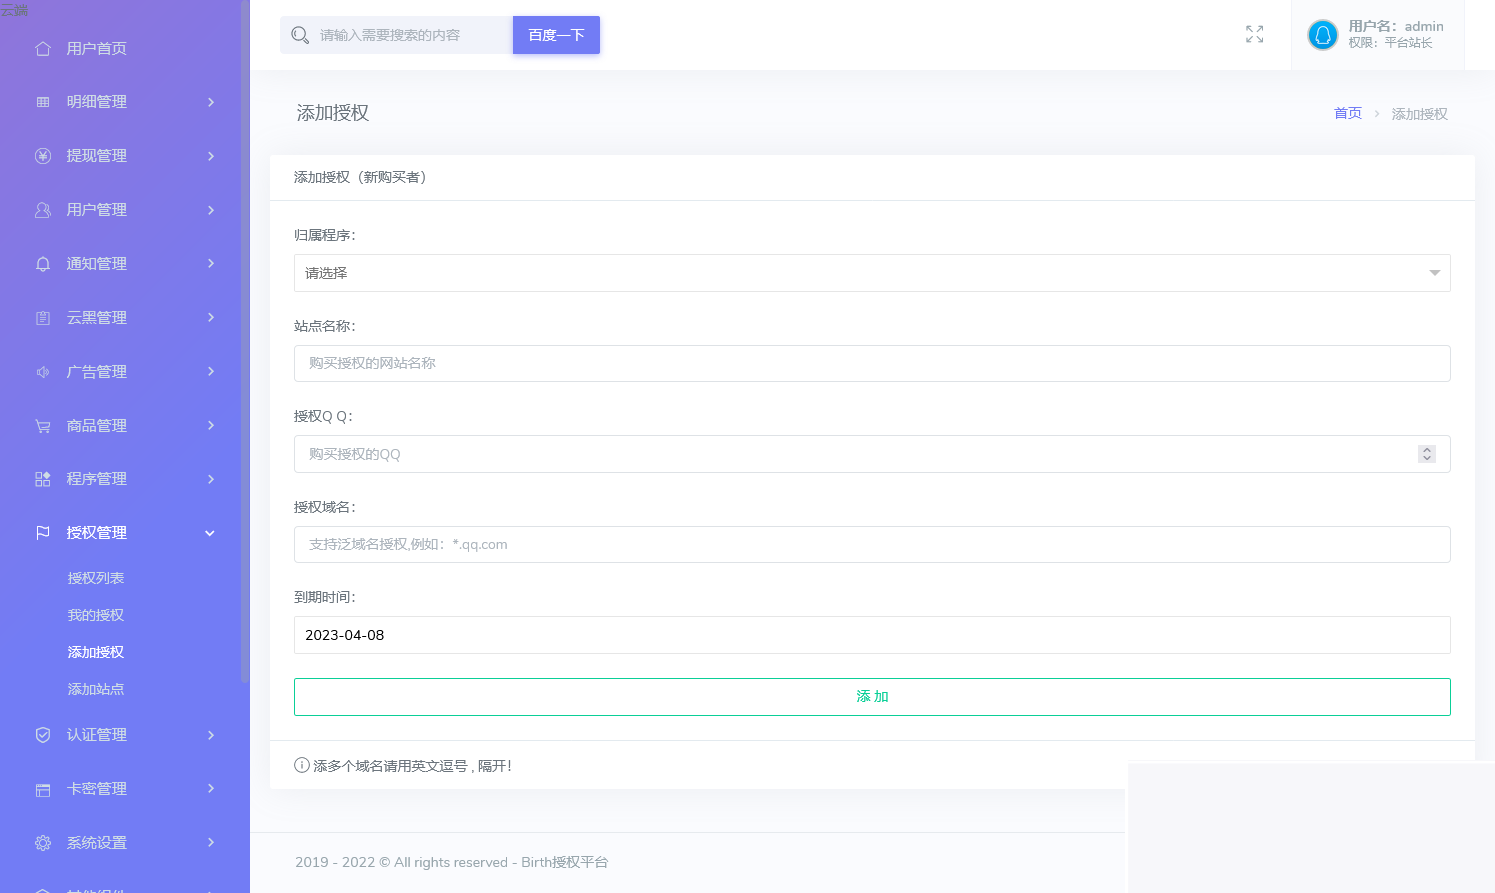Click the fullscreen toggle icon

[1254, 35]
